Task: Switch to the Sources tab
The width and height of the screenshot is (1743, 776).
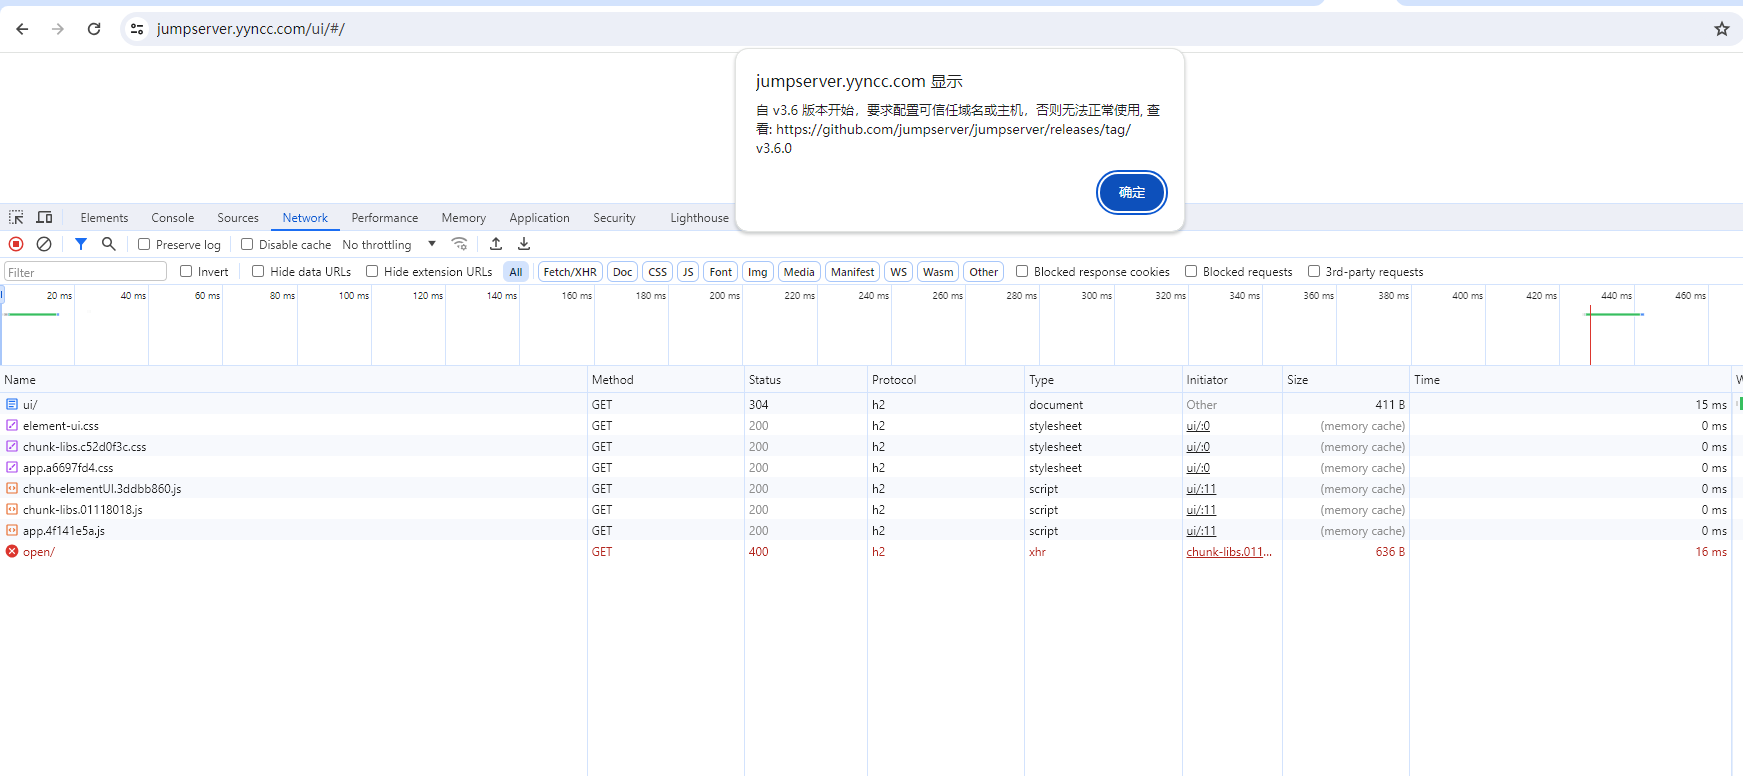Action: point(238,217)
